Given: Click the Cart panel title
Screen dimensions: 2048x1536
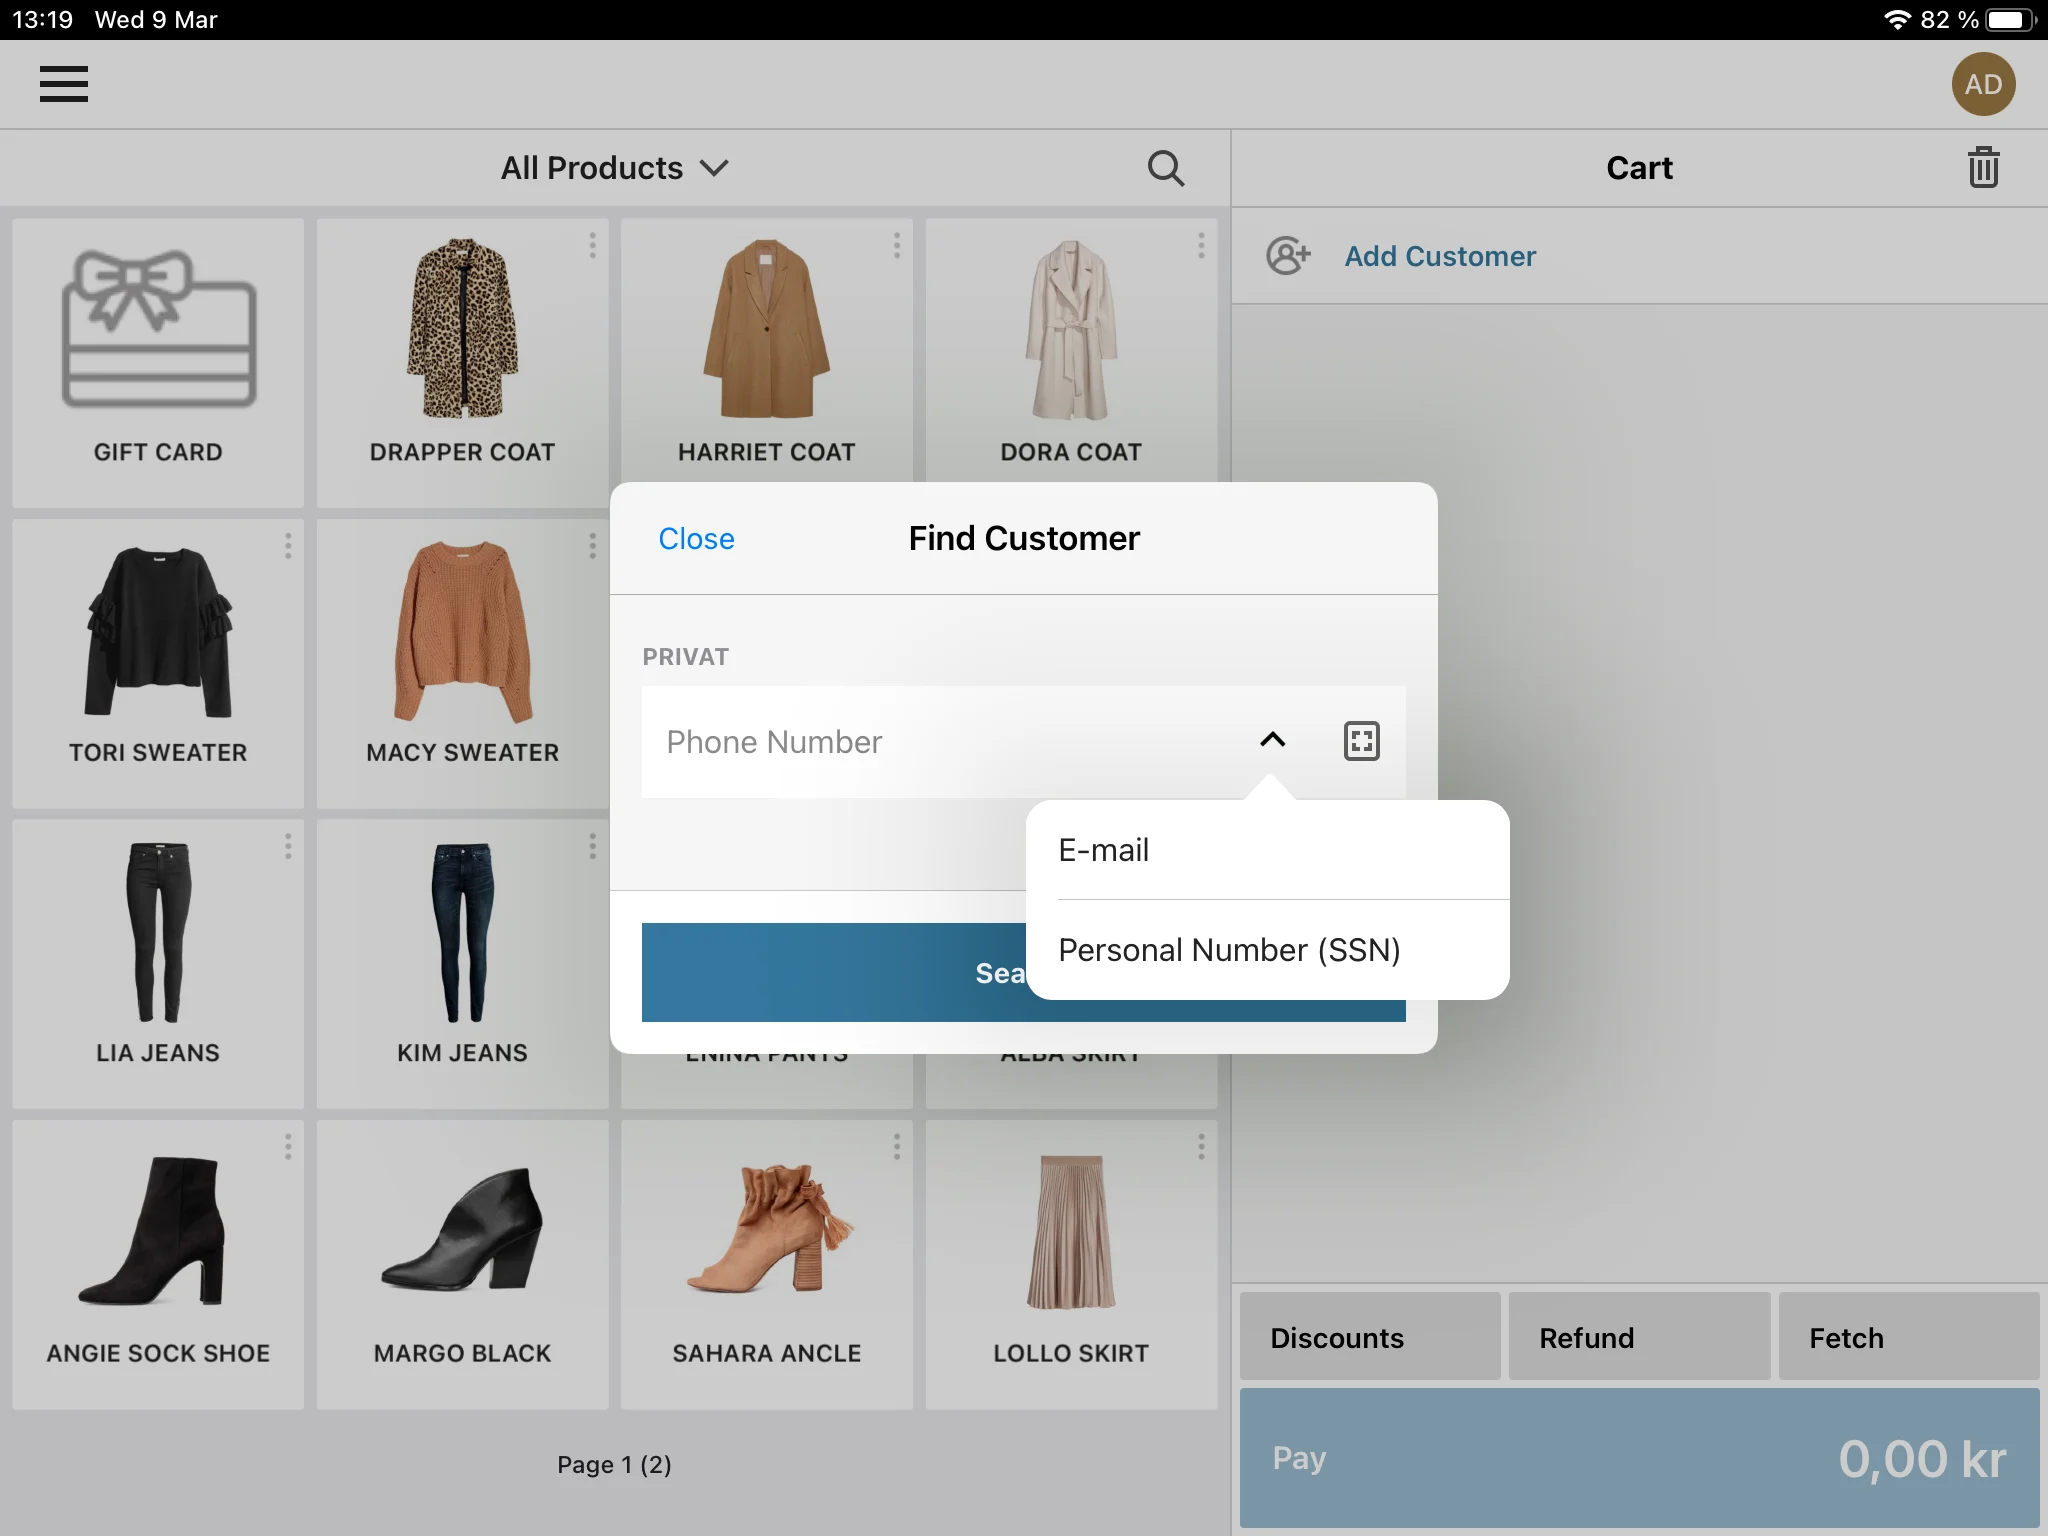Looking at the screenshot, I should (x=1639, y=168).
